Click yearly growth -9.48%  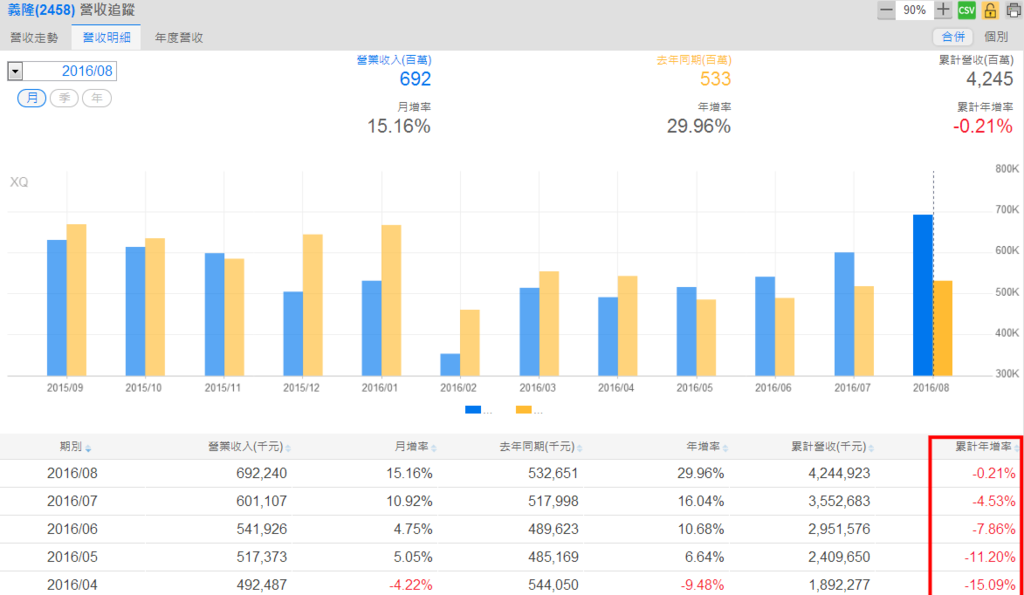point(702,585)
